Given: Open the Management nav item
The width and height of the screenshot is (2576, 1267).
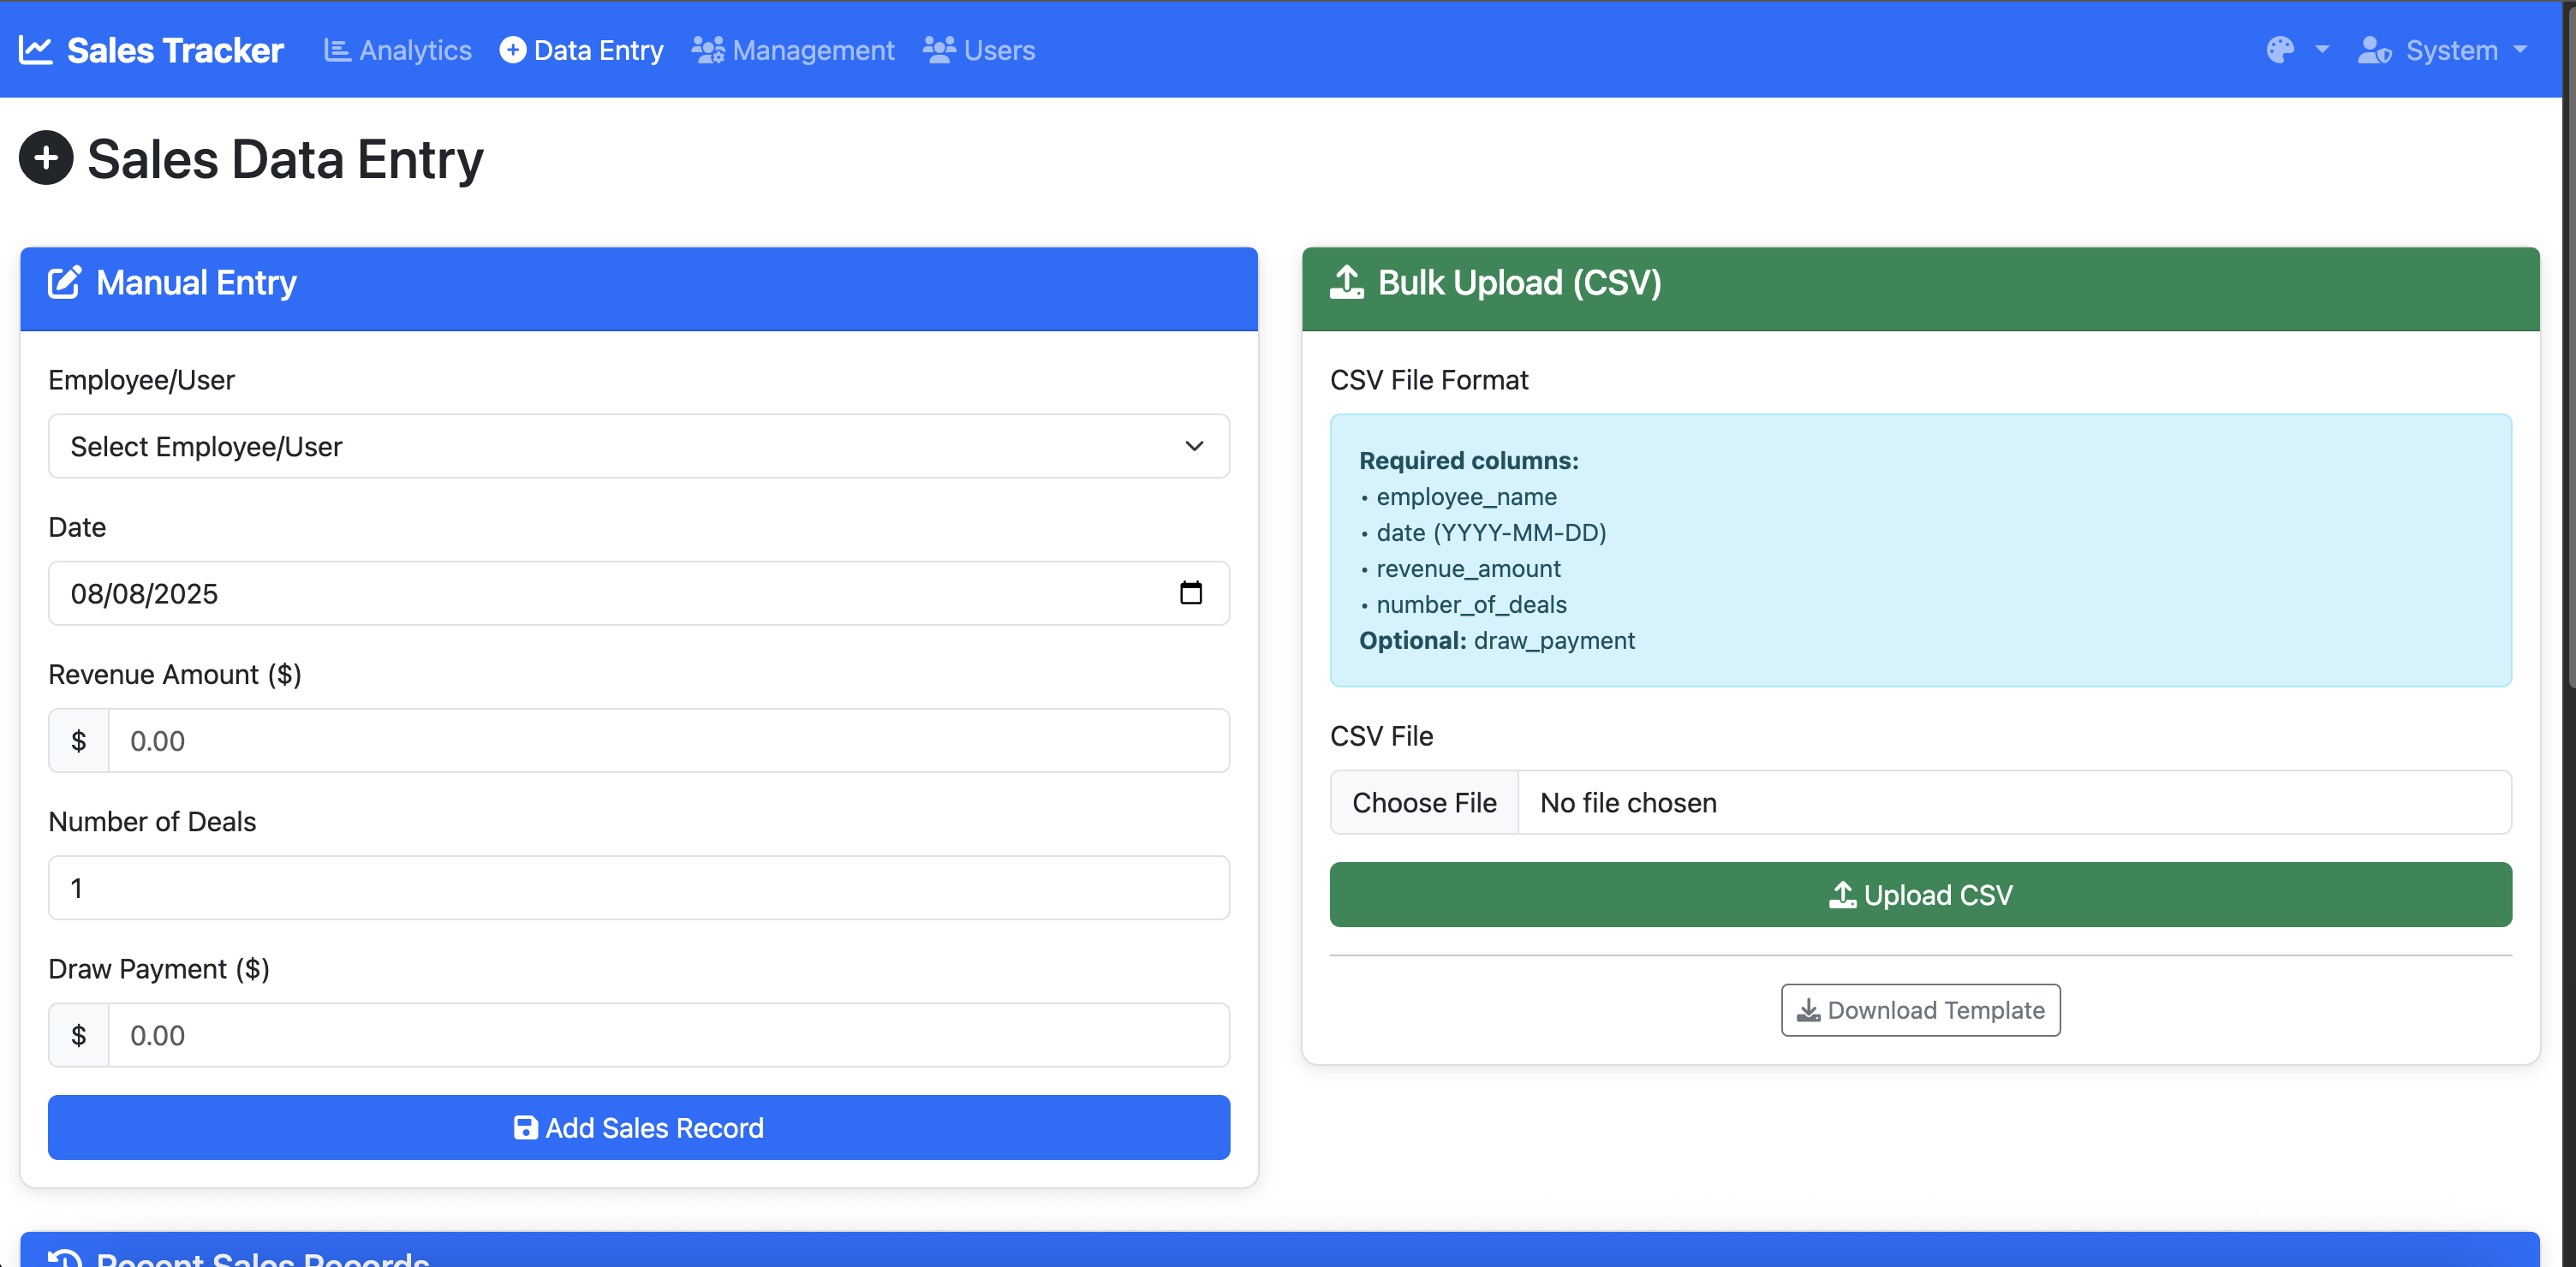Looking at the screenshot, I should 793,50.
